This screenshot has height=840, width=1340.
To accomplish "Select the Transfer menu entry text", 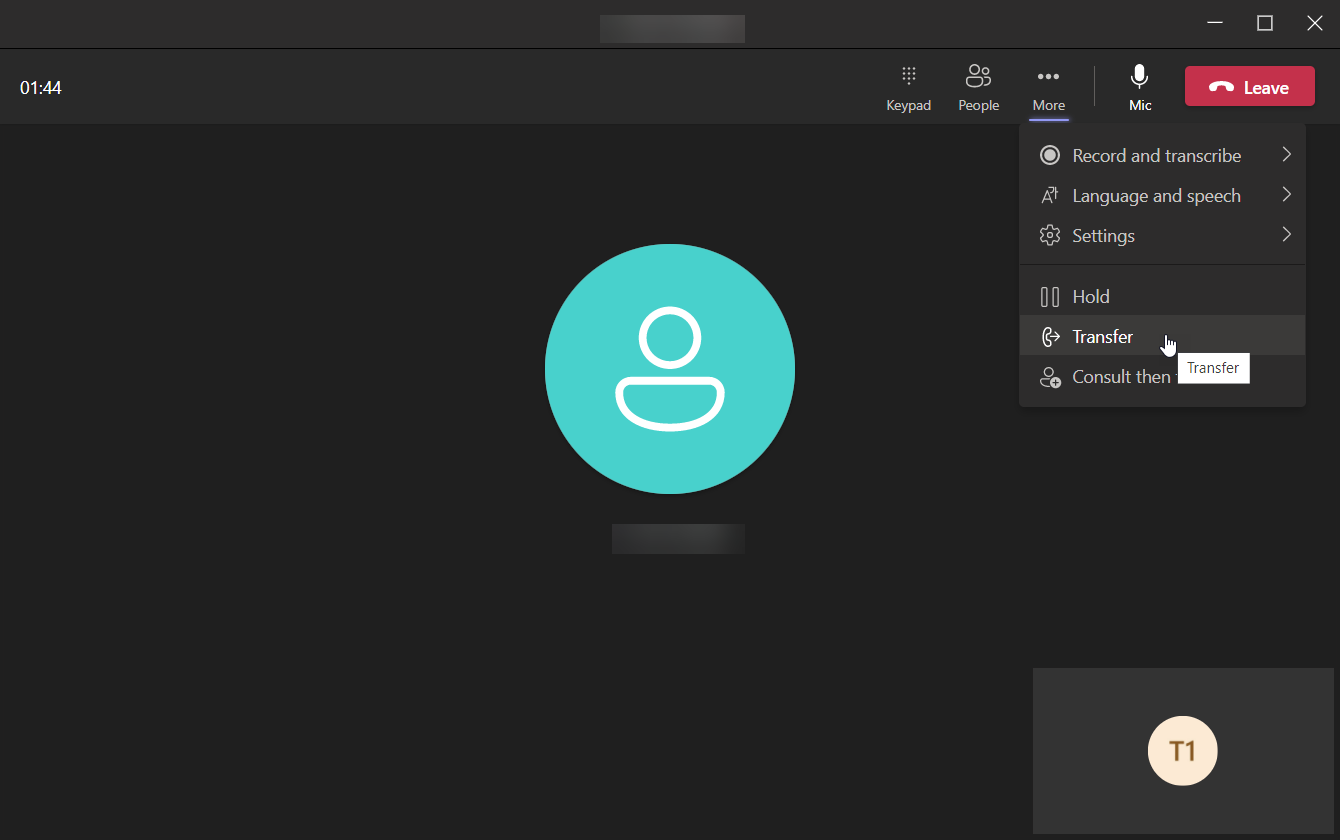I will coord(1102,337).
